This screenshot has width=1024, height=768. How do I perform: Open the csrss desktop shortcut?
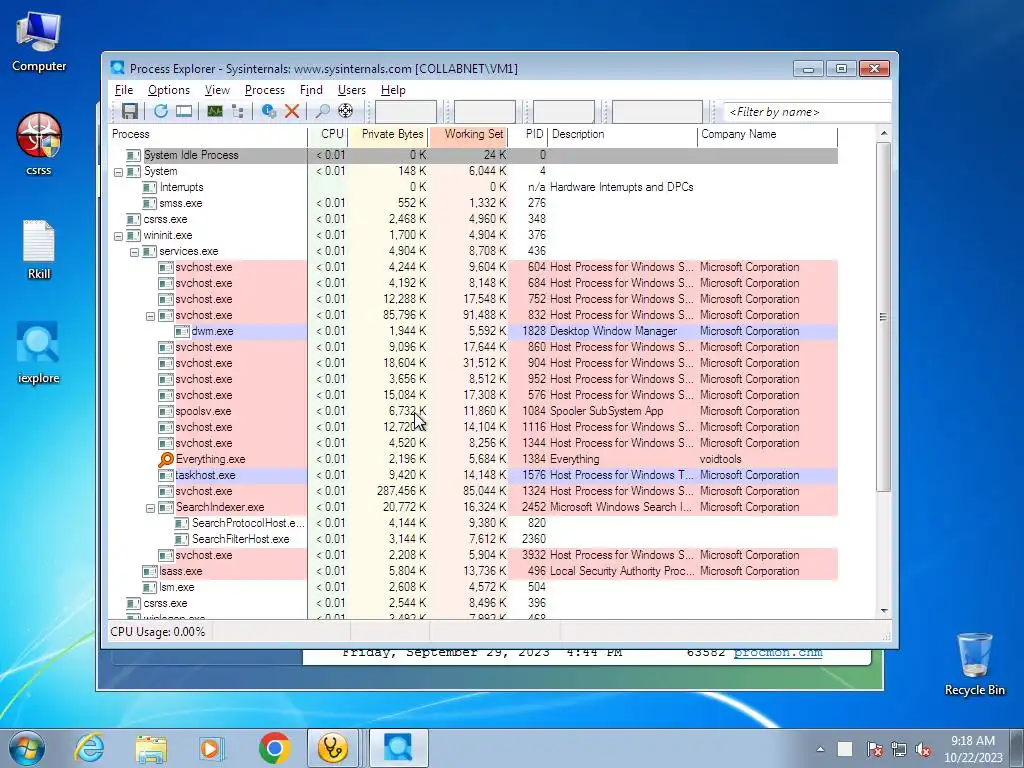tap(39, 144)
